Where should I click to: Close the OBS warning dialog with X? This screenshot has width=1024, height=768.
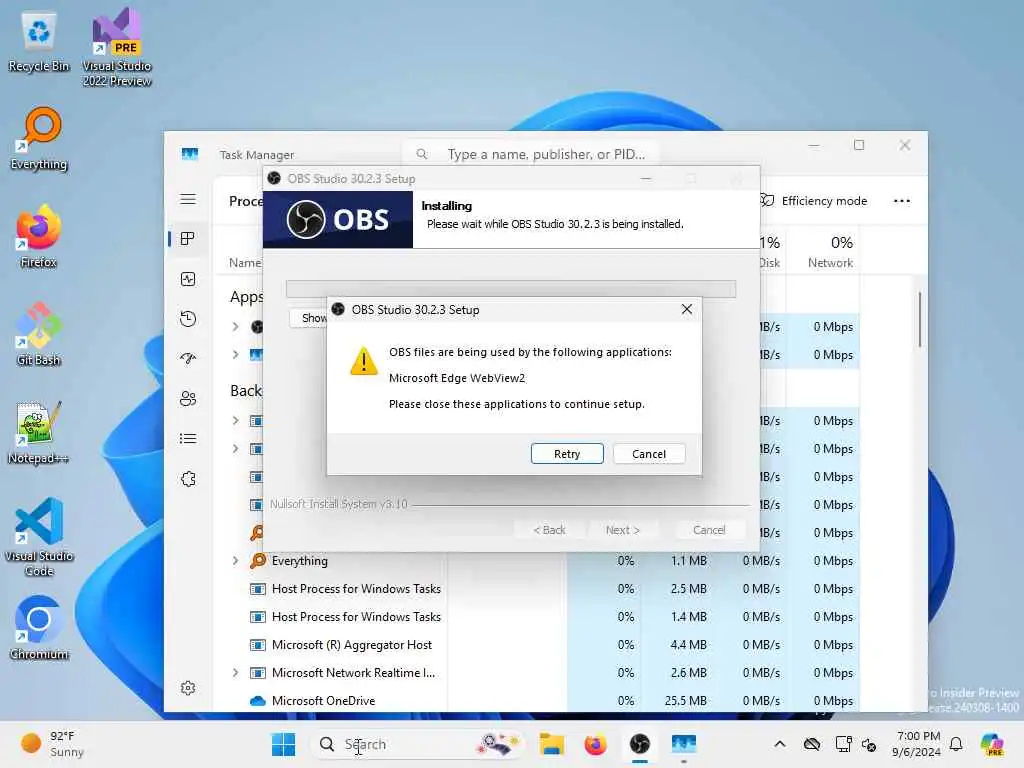686,309
